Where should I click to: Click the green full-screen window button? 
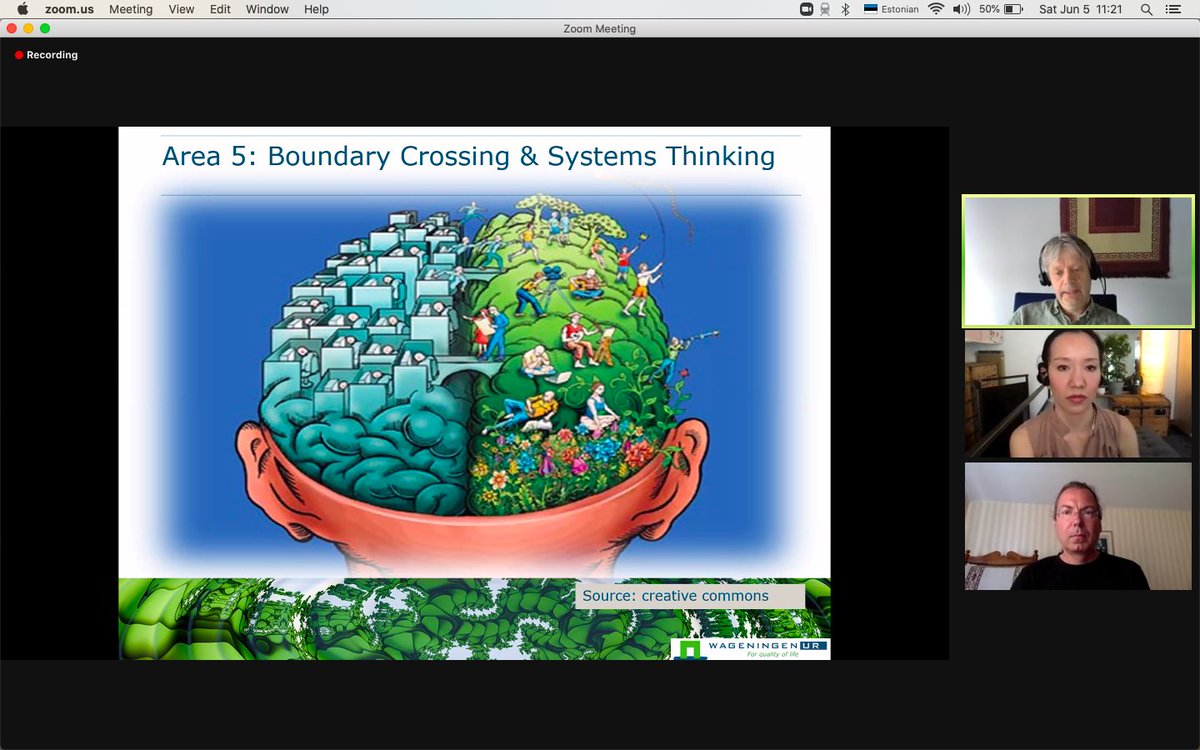[x=45, y=28]
